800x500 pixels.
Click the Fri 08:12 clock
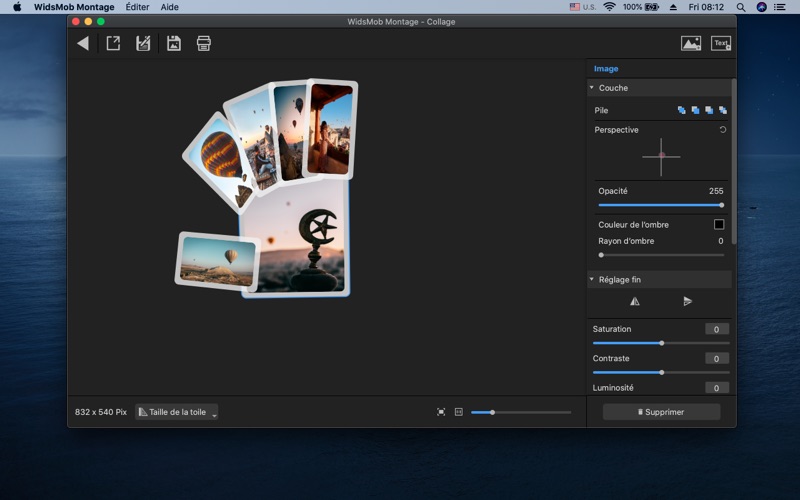[x=706, y=7]
